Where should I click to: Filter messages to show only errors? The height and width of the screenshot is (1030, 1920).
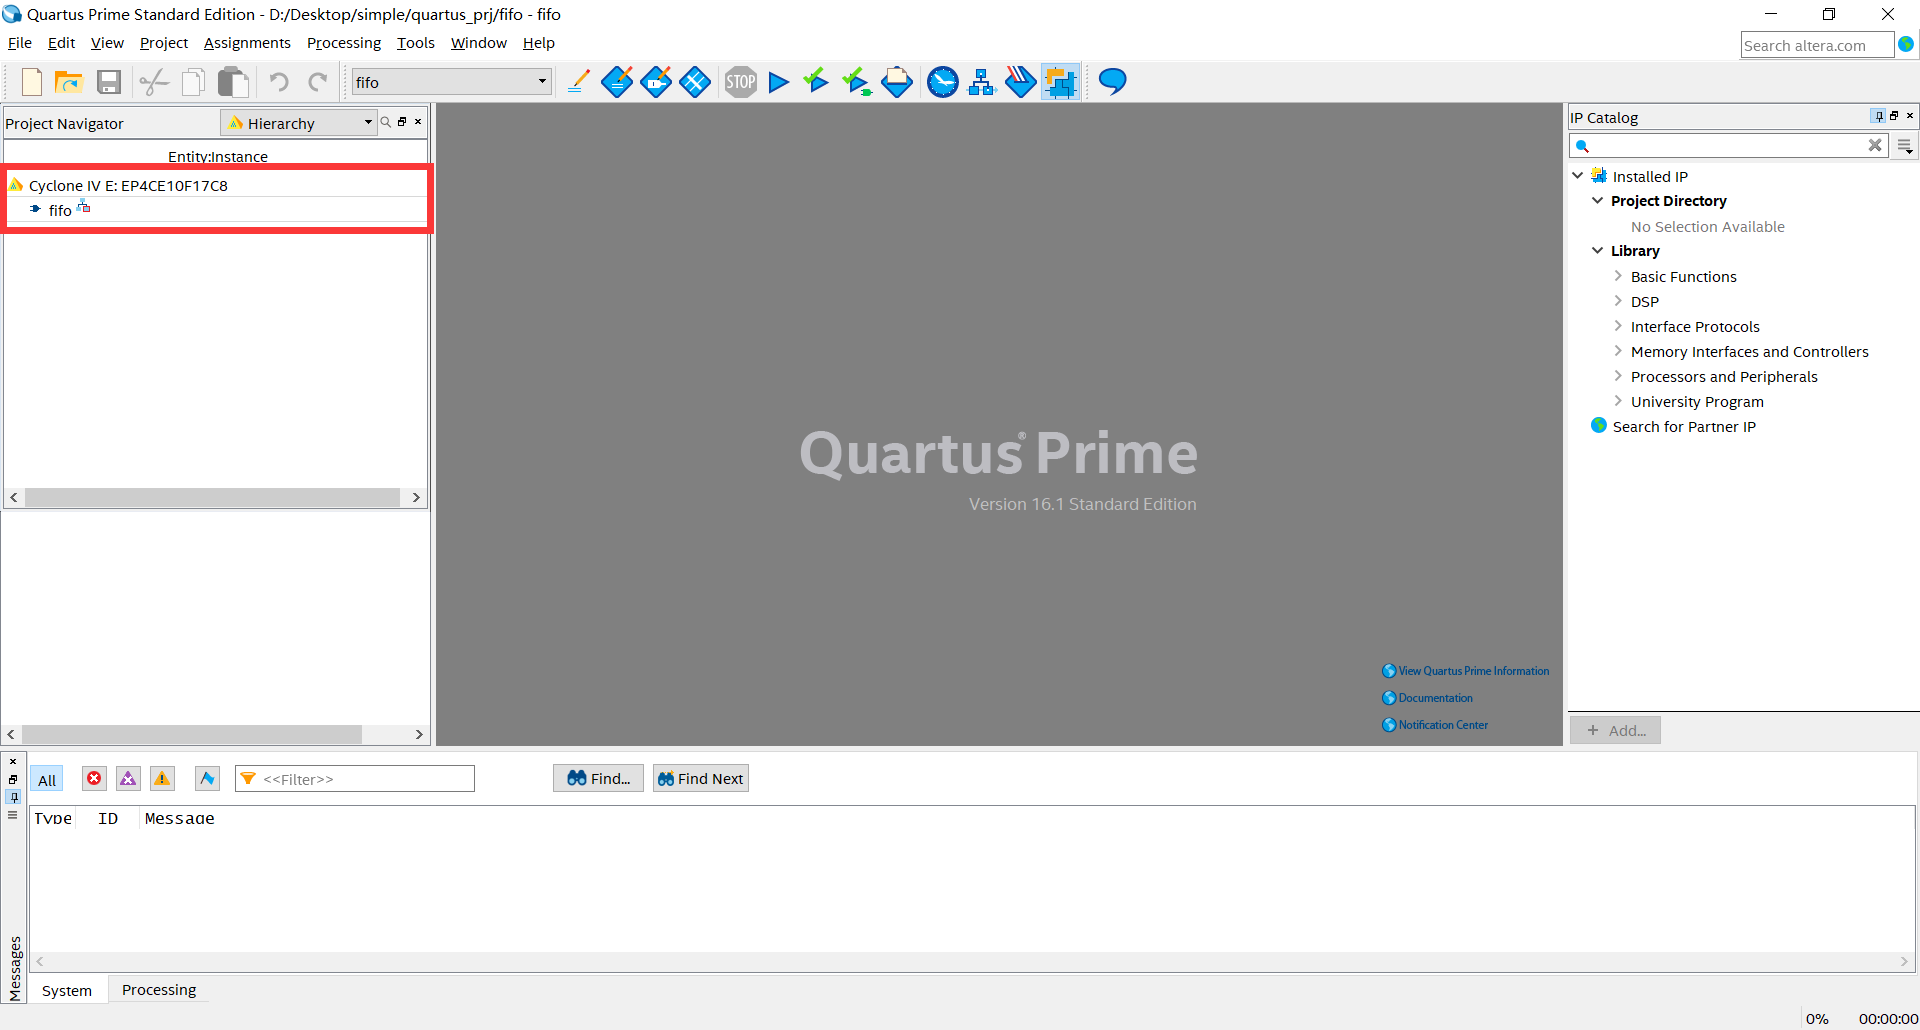click(x=94, y=779)
